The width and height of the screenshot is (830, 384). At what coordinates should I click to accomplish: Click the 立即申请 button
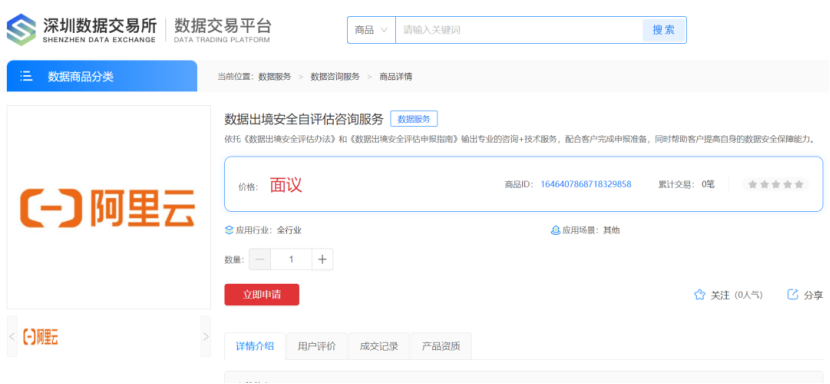(261, 295)
